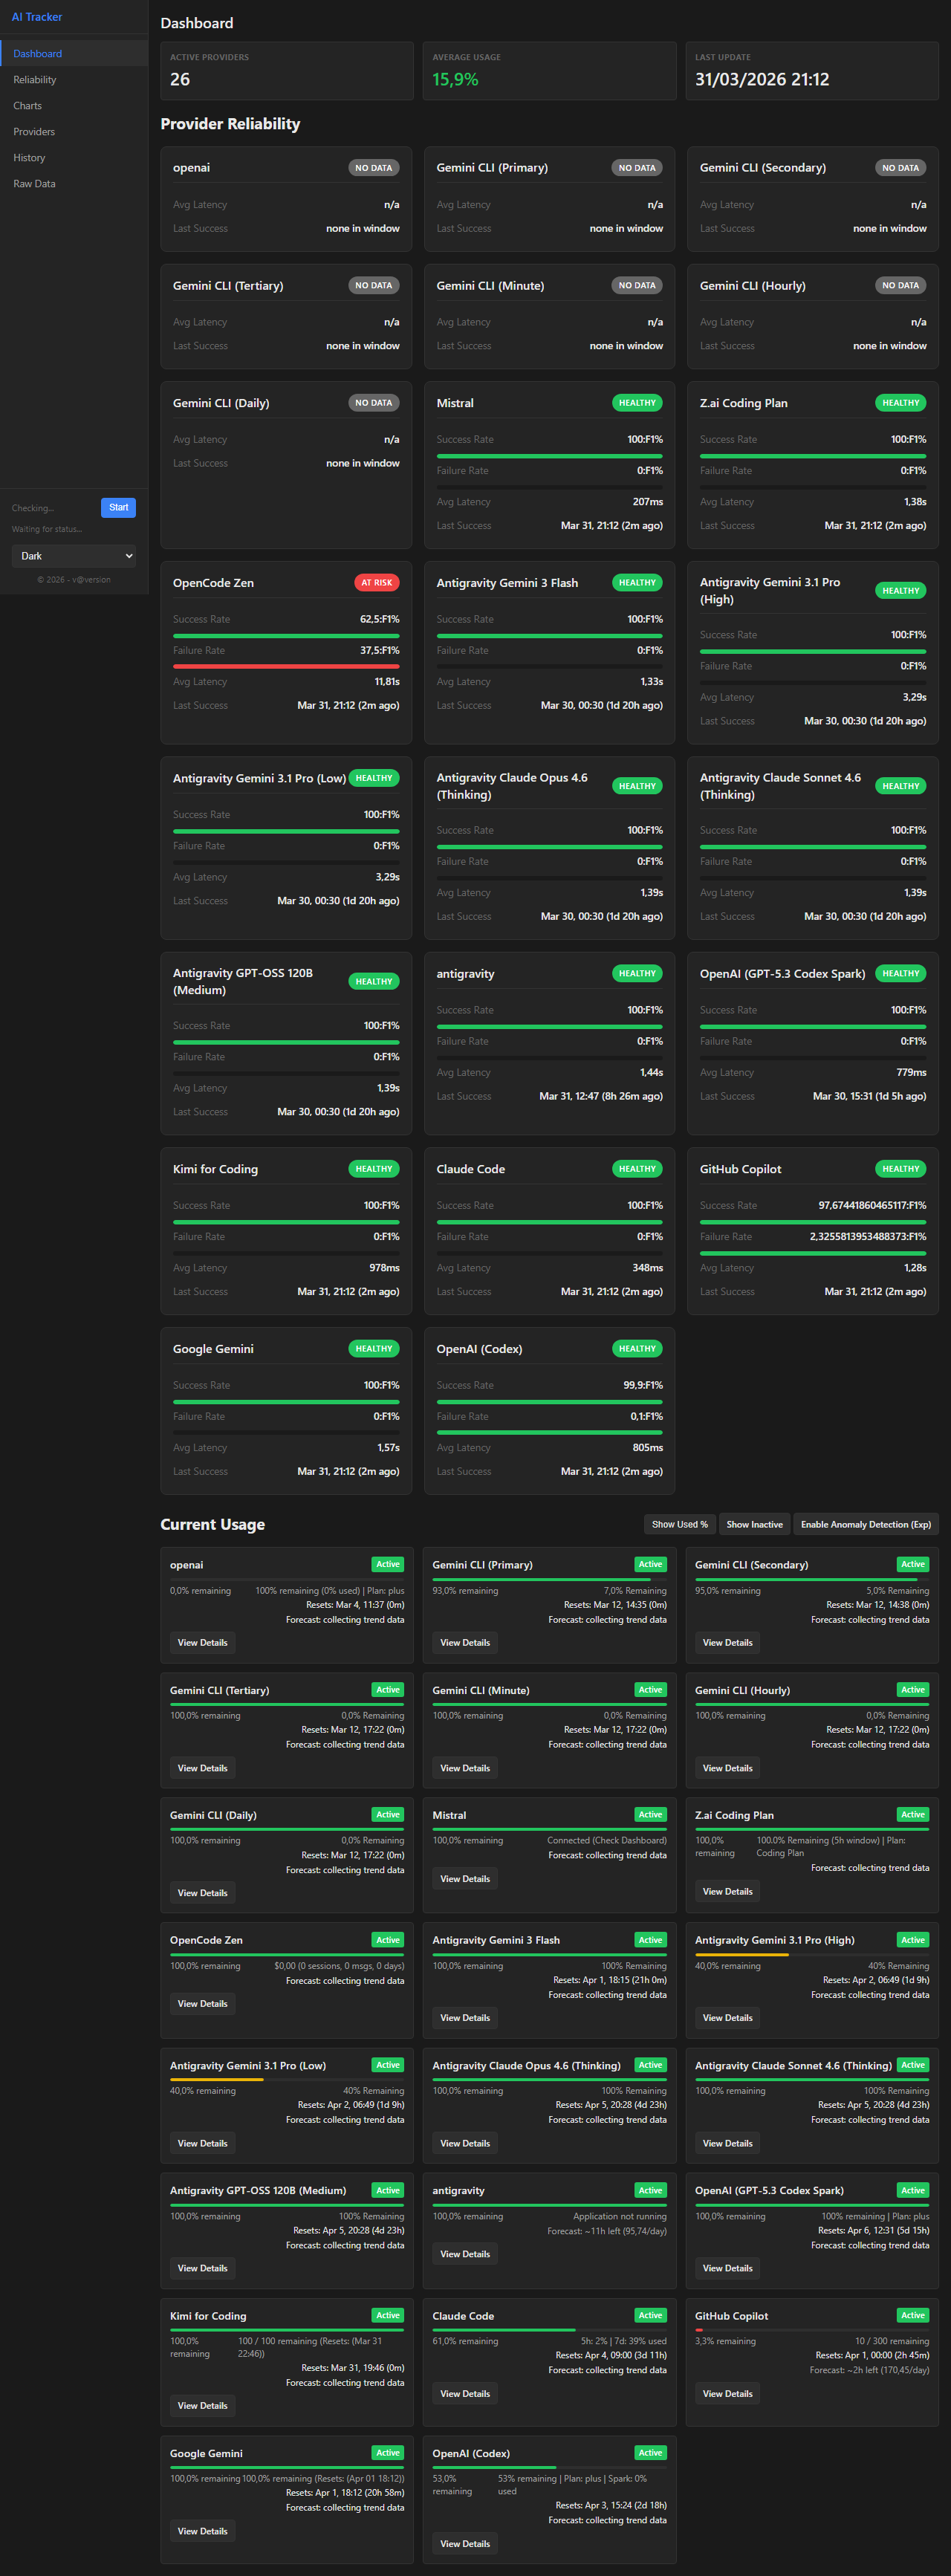Click the blue Start button

(118, 507)
